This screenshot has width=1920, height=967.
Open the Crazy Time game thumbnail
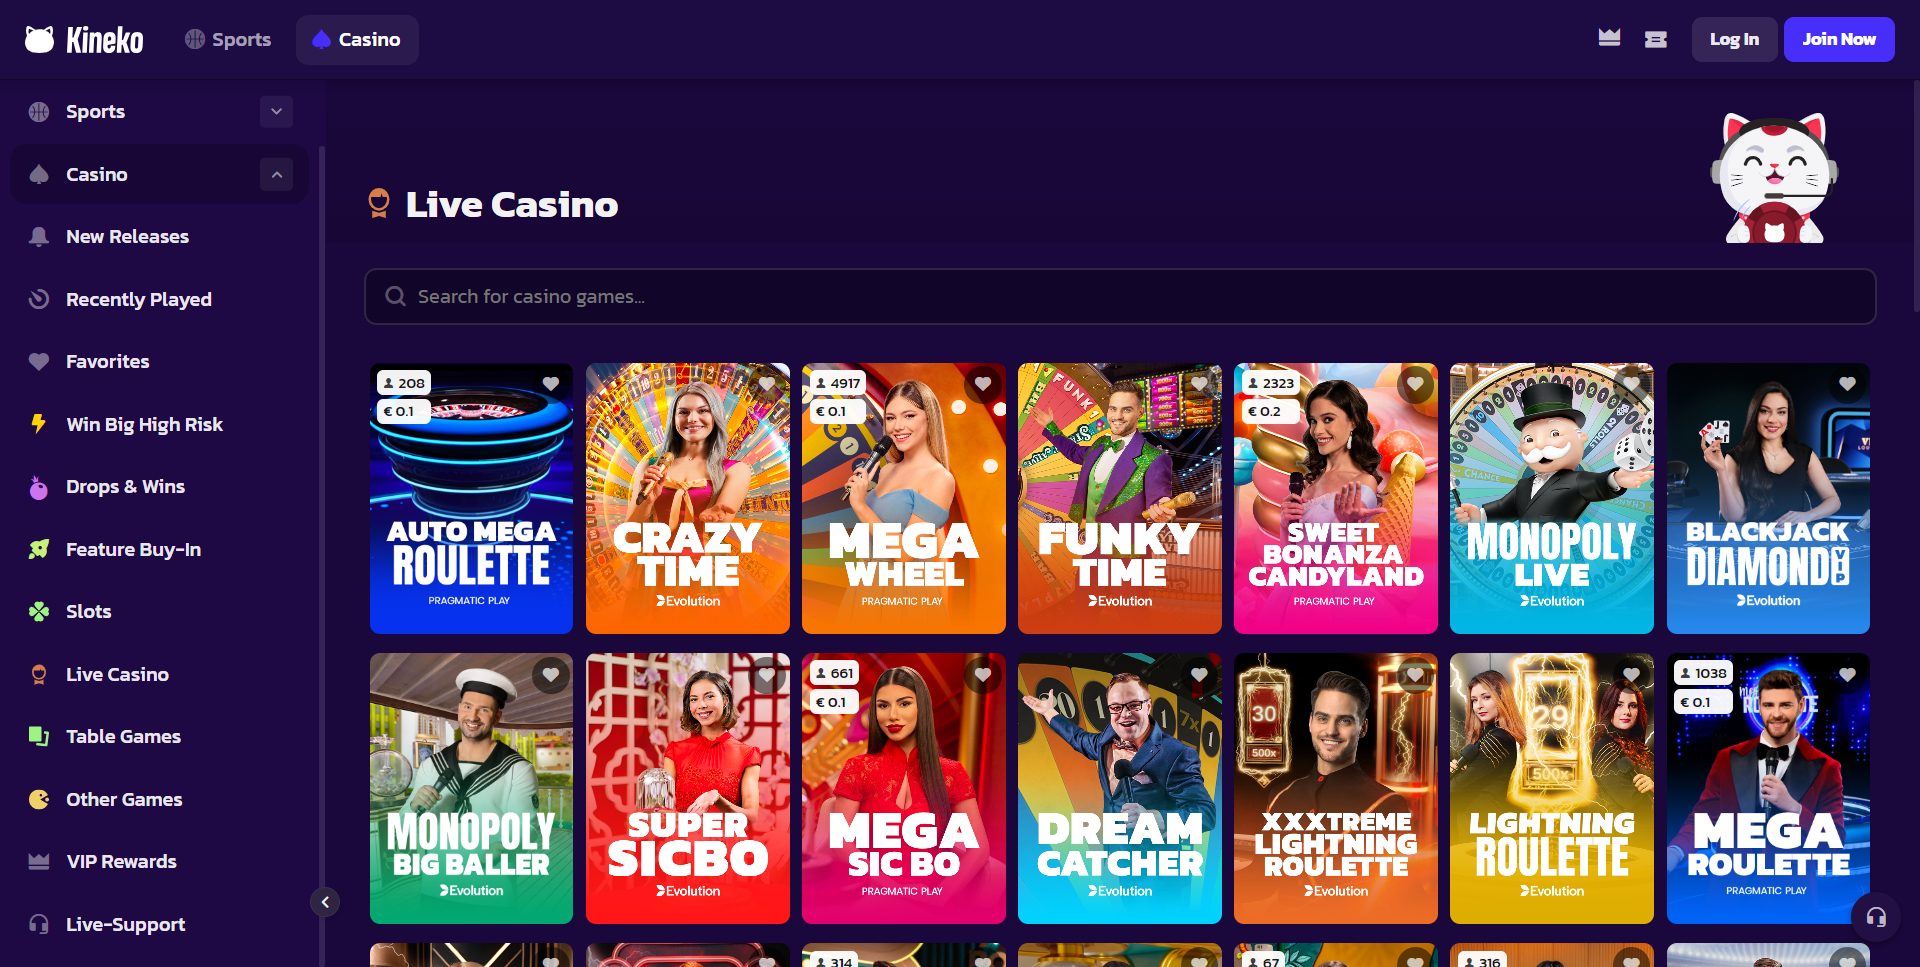tap(687, 500)
